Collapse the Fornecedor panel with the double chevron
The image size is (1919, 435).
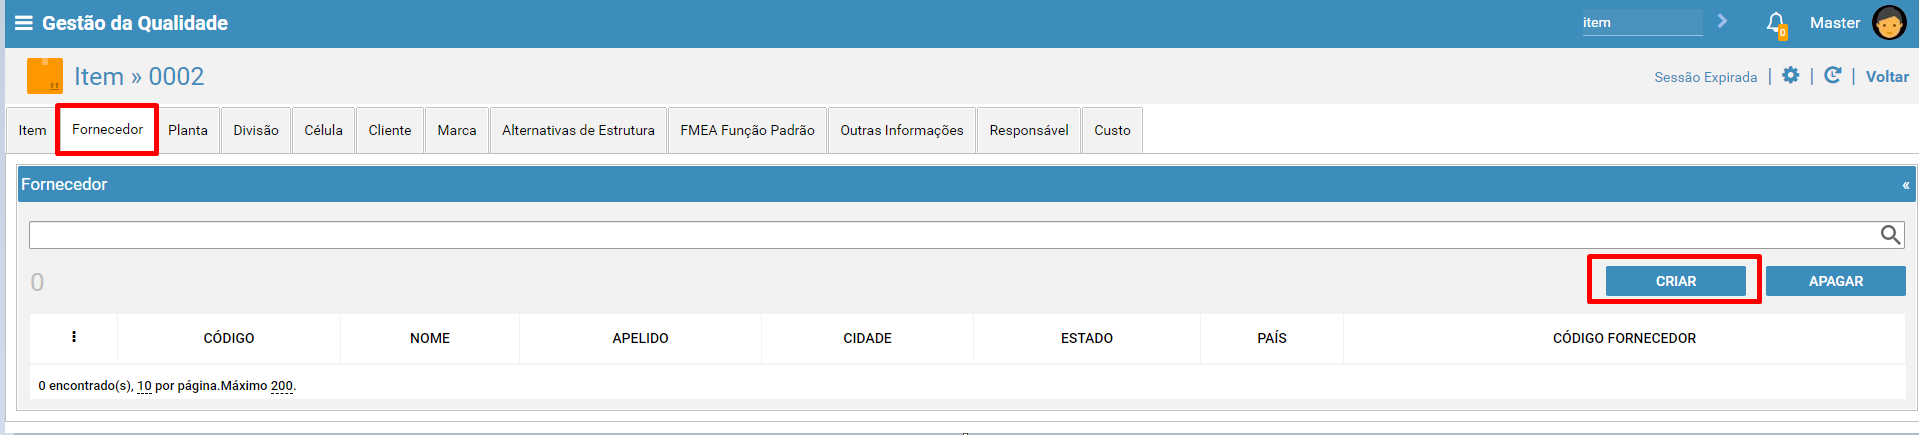[1905, 185]
